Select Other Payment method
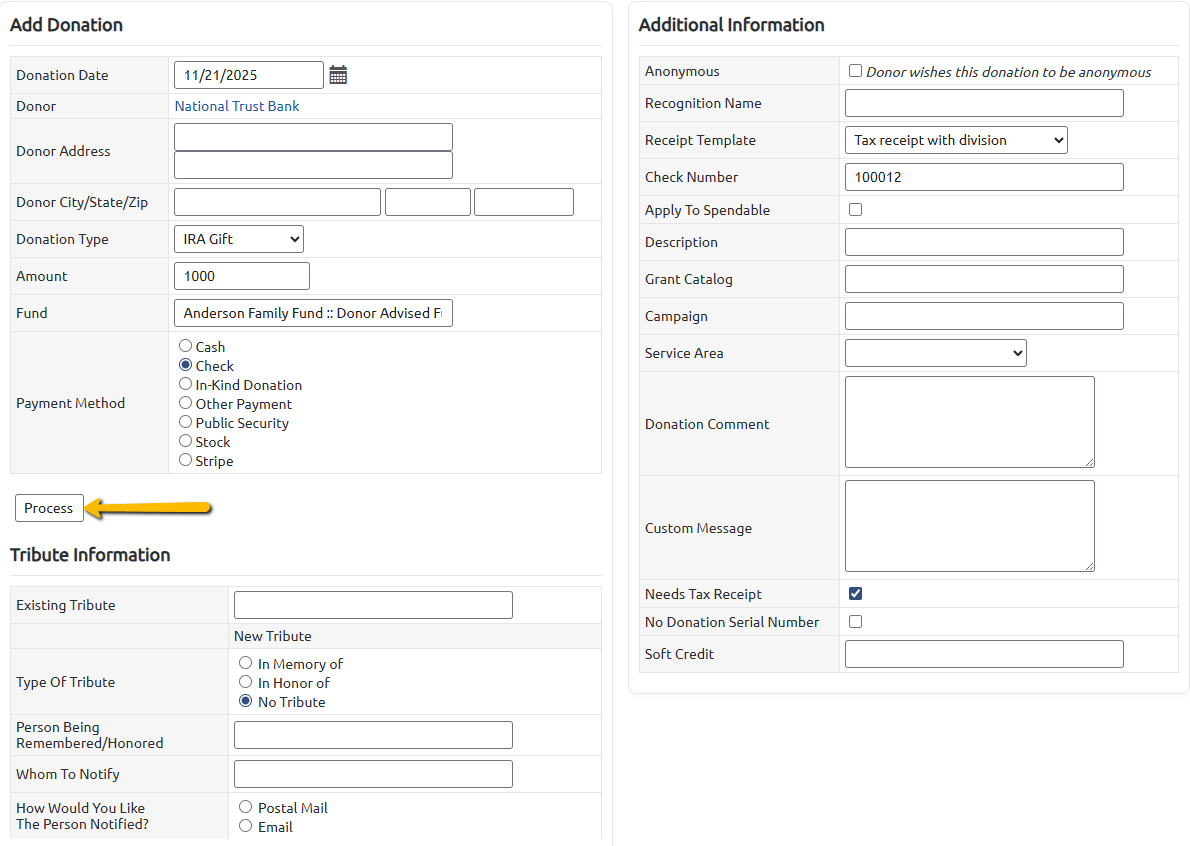 (185, 403)
